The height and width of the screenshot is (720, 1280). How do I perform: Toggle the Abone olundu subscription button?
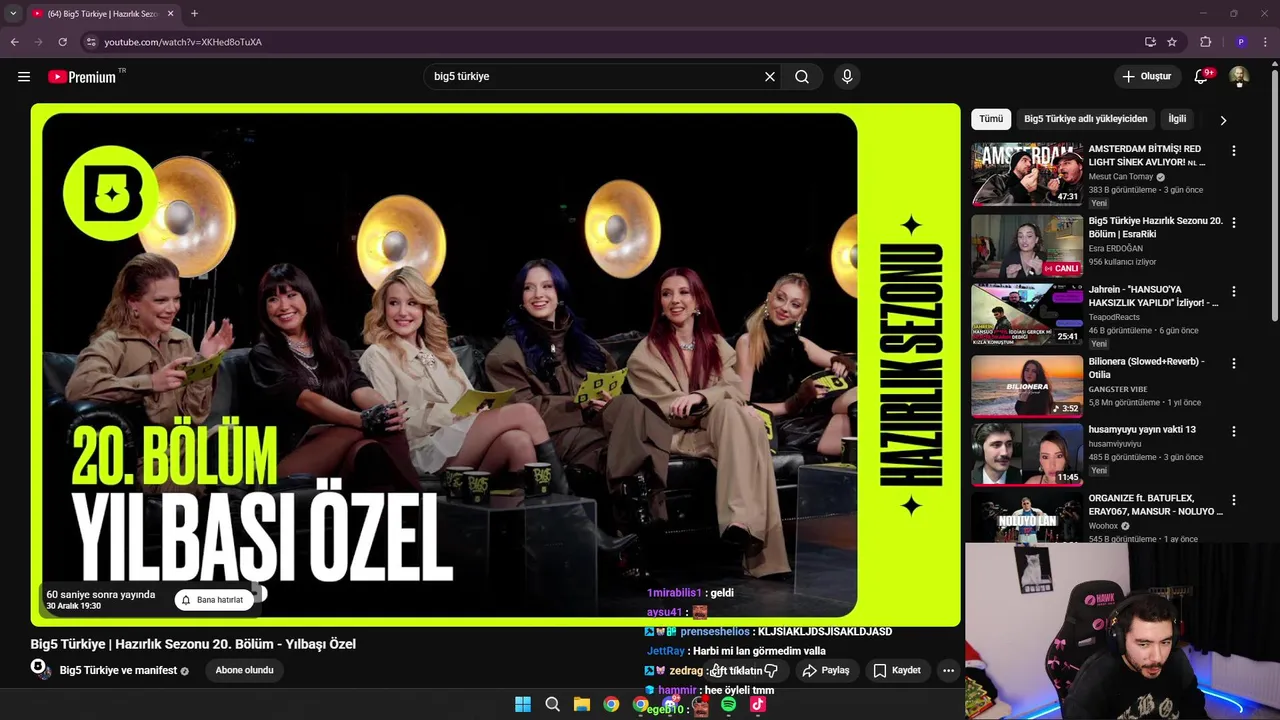pos(244,670)
